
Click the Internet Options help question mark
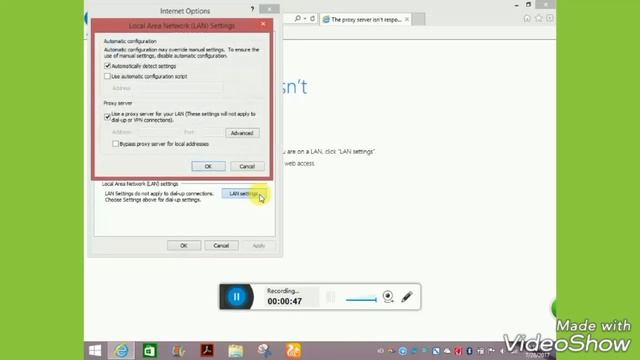point(252,9)
